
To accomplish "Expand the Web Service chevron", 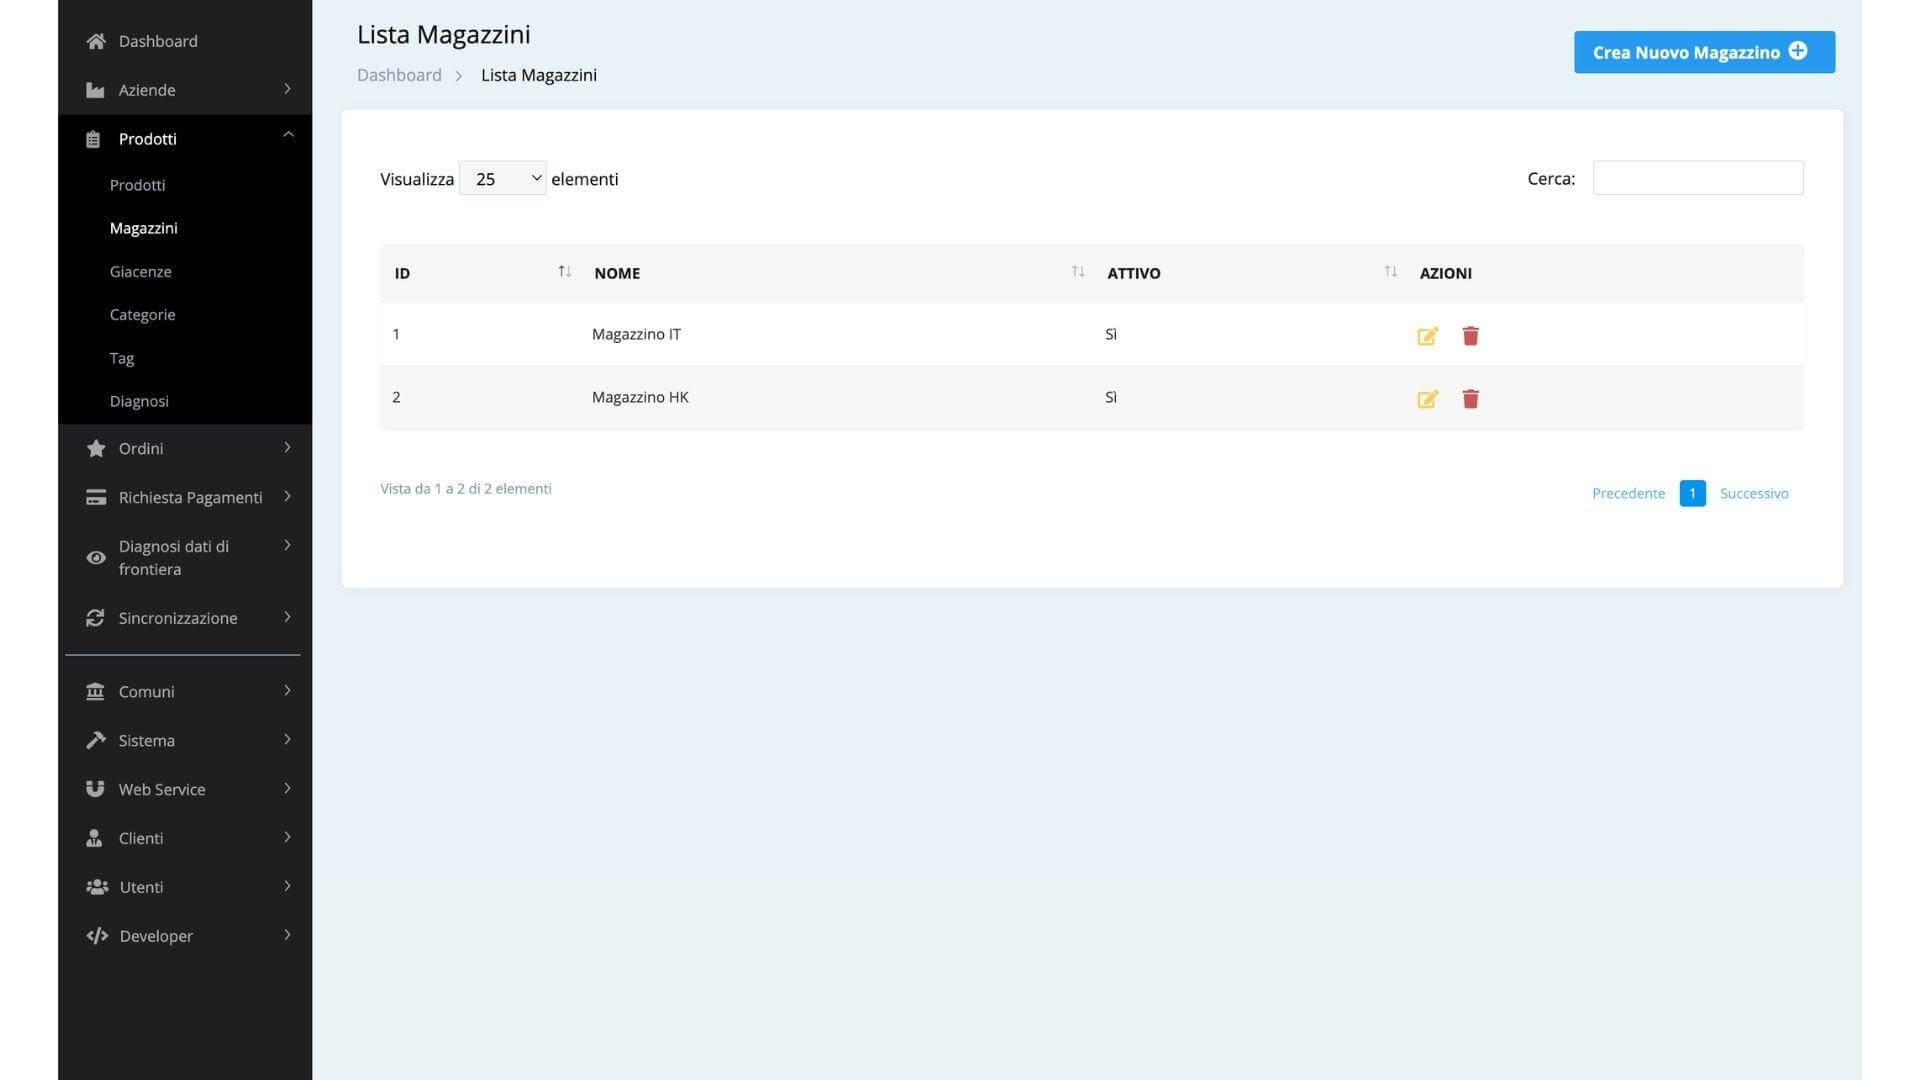I will pos(287,788).
